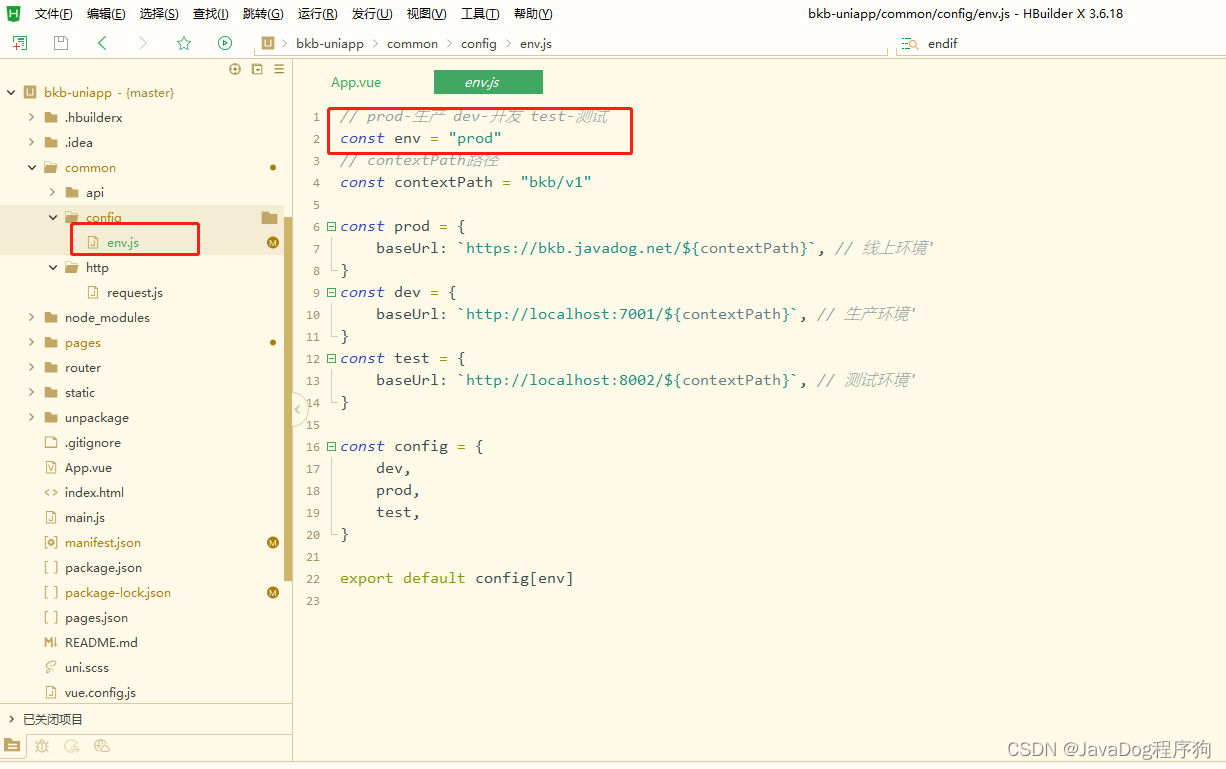Click the project icon in breadcrumb bar
The image size is (1226, 769).
point(268,43)
